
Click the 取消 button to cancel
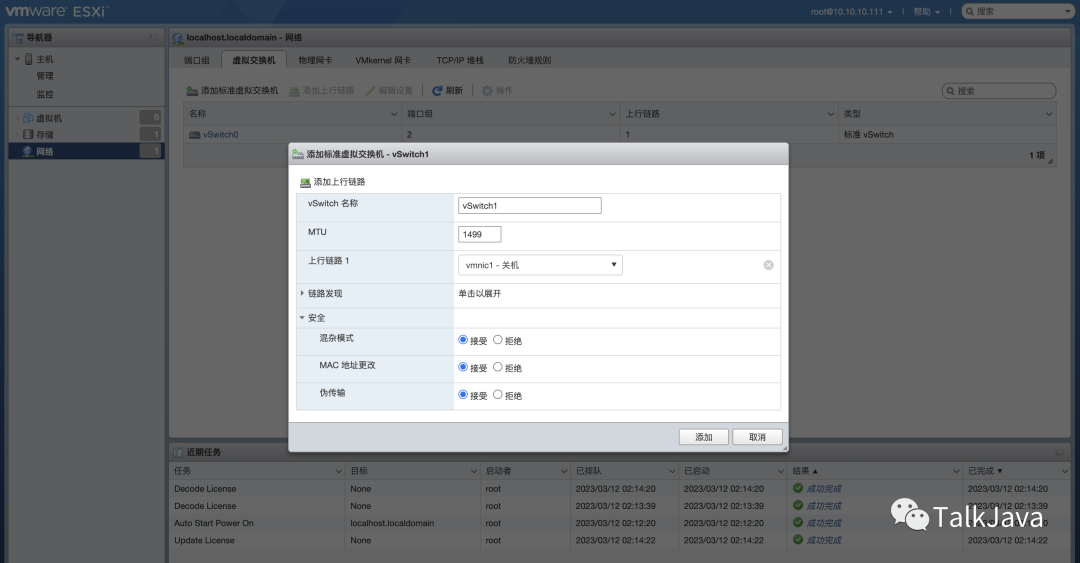click(756, 437)
